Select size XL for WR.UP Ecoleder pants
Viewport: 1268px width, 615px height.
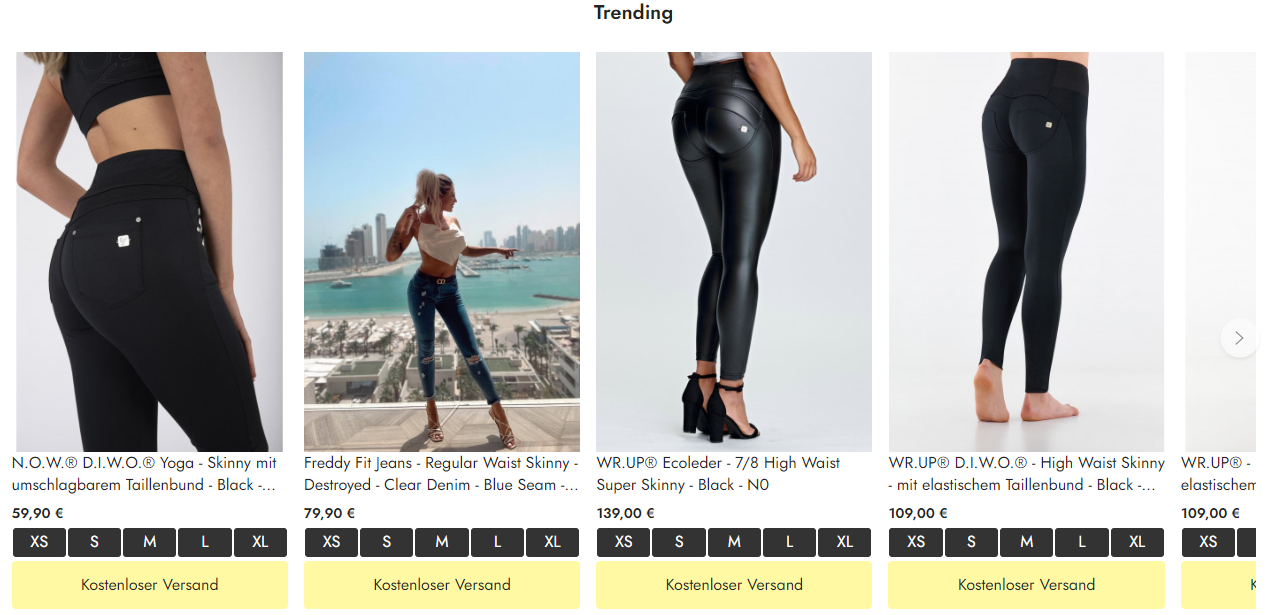[845, 542]
